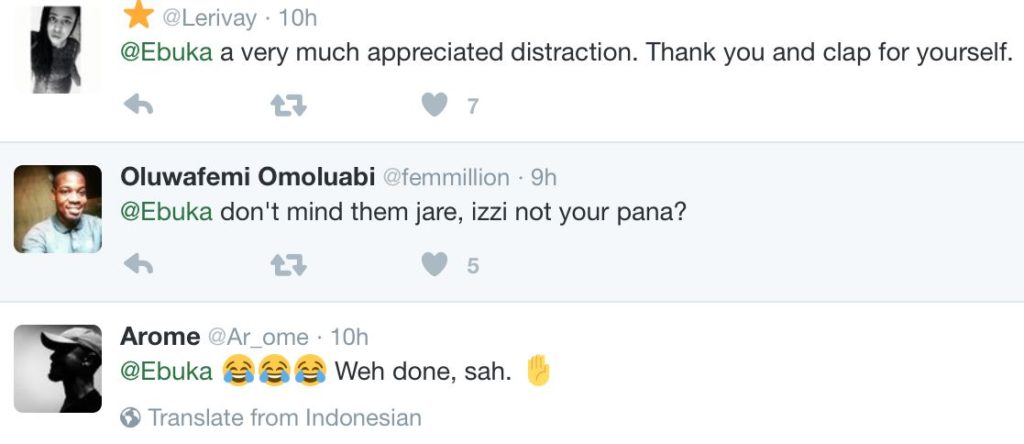Retweet Lerivay's appreciated distraction tweet
The width and height of the screenshot is (1024, 444).
pos(289,104)
